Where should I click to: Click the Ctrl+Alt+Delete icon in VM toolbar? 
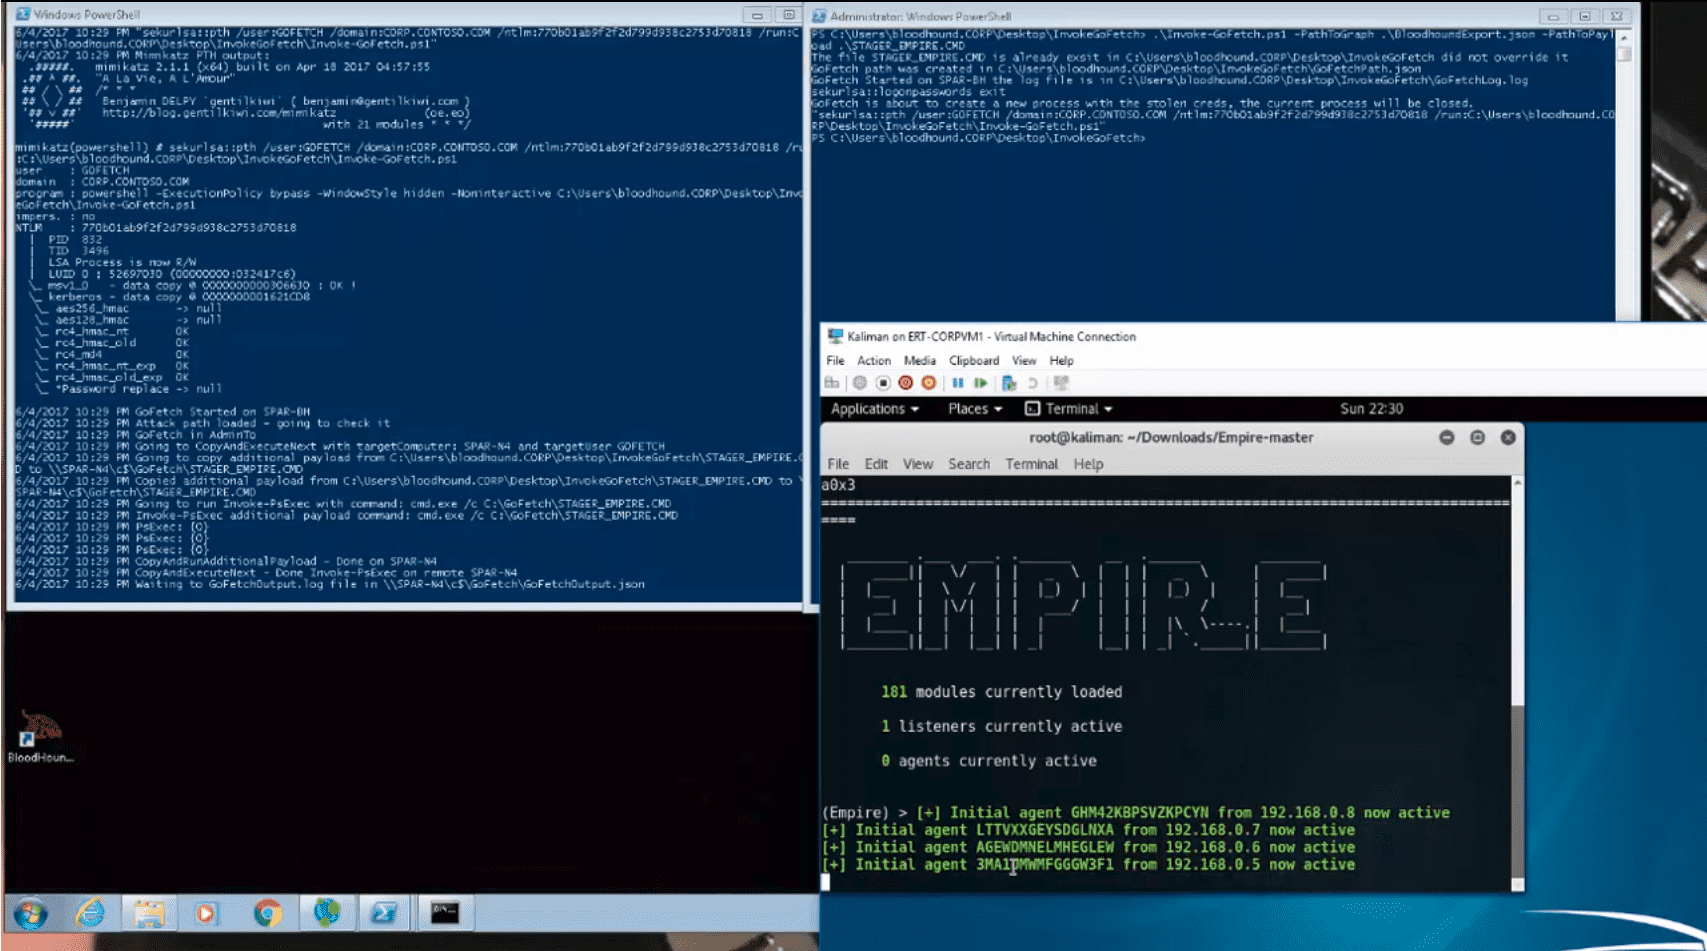(x=832, y=383)
